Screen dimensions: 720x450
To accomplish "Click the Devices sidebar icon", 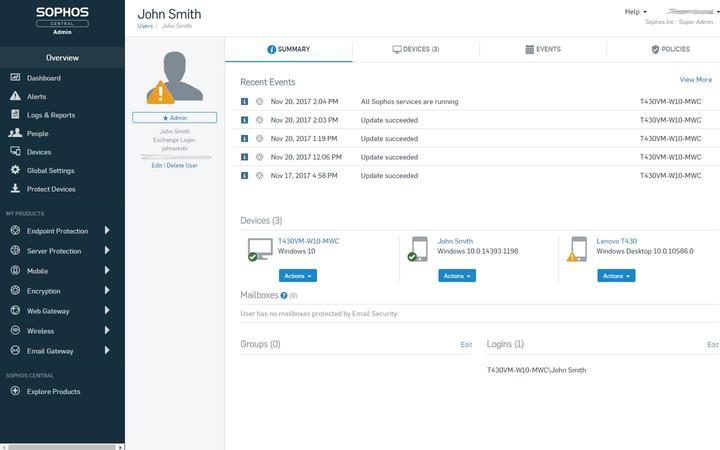I will pyautogui.click(x=15, y=151).
